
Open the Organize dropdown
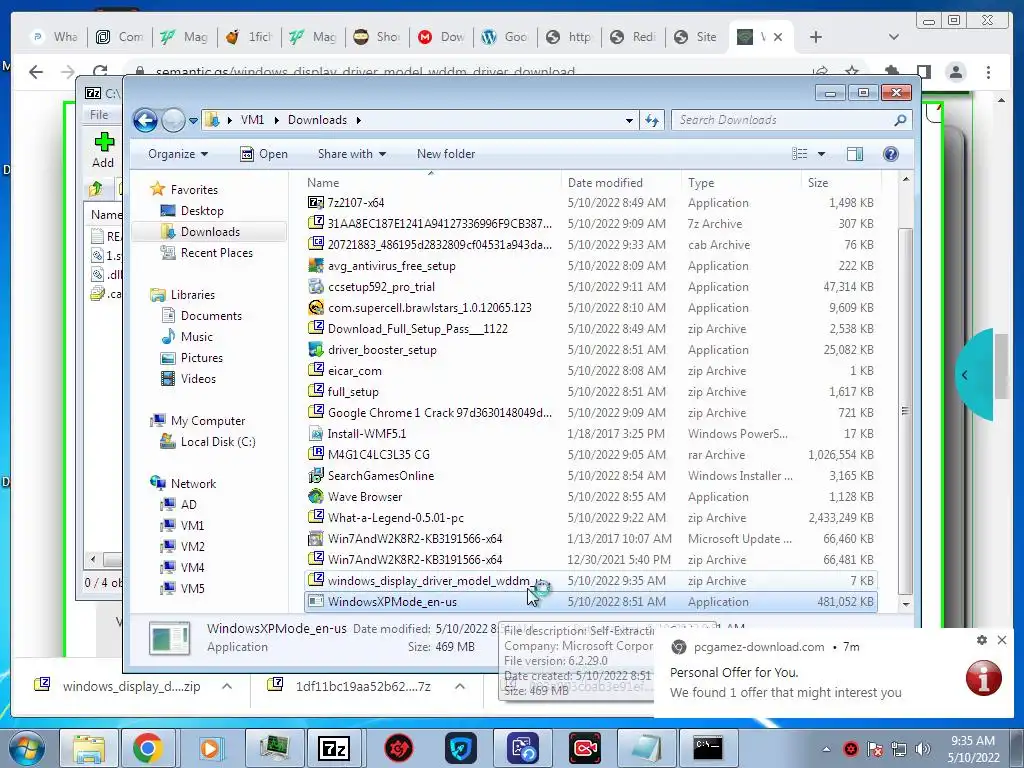178,154
